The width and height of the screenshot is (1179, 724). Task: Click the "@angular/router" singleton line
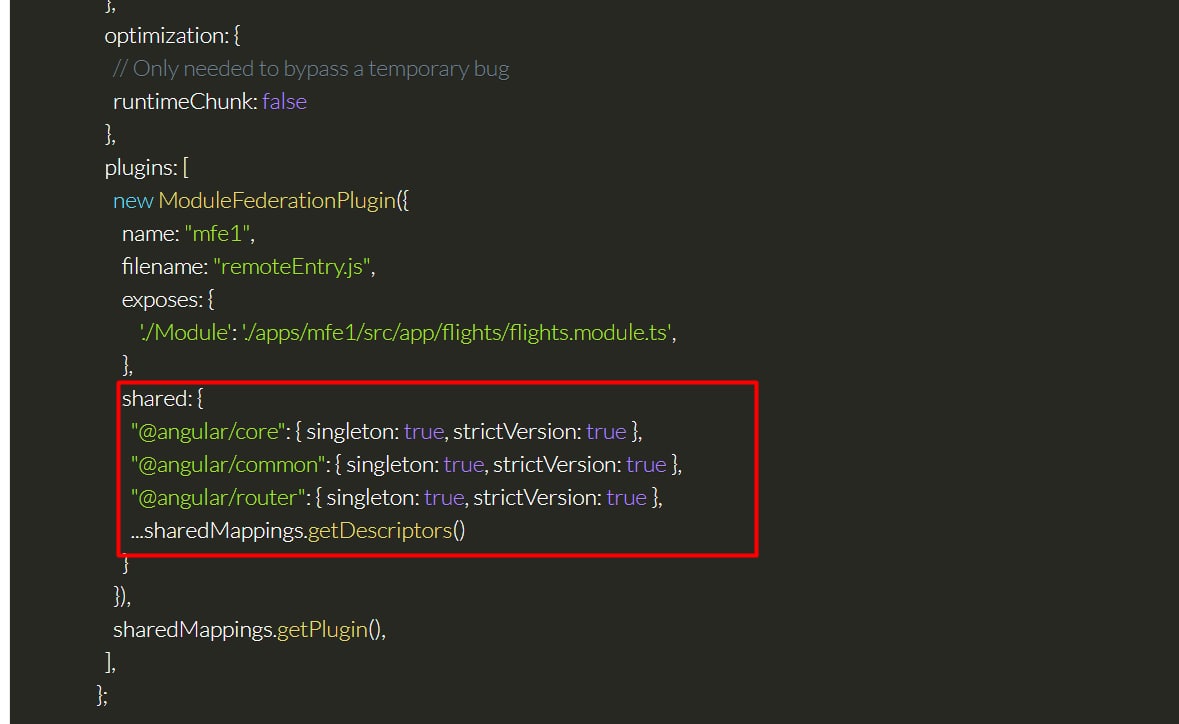pos(396,498)
